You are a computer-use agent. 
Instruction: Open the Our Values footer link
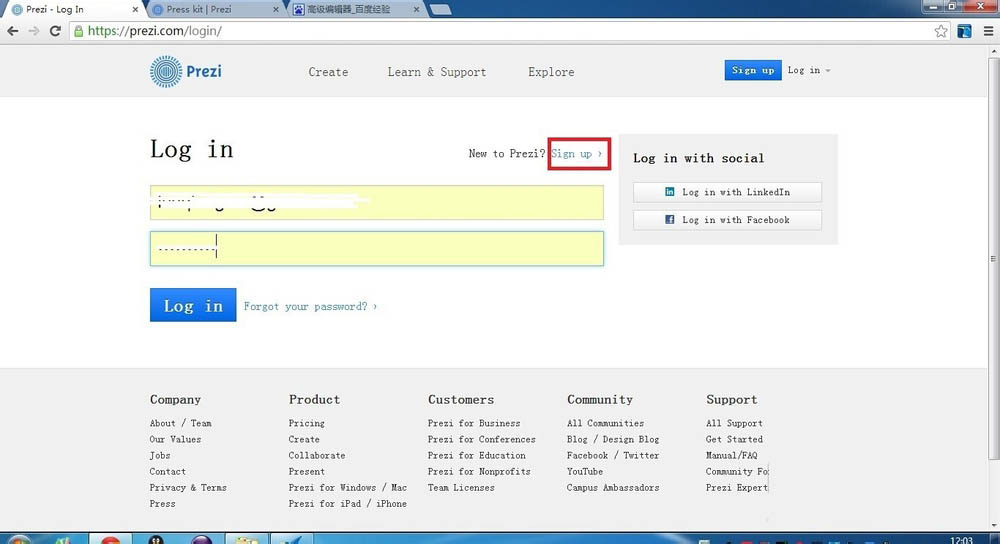175,439
